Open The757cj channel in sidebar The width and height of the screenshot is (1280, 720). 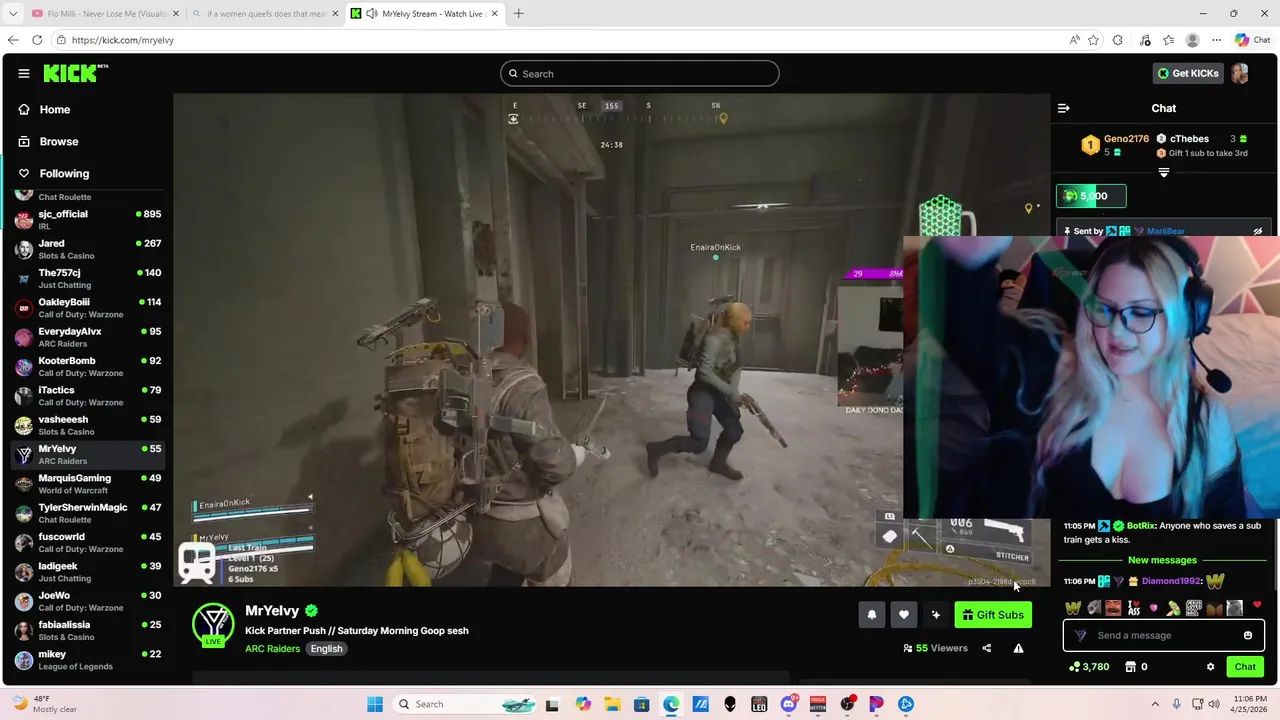point(87,279)
